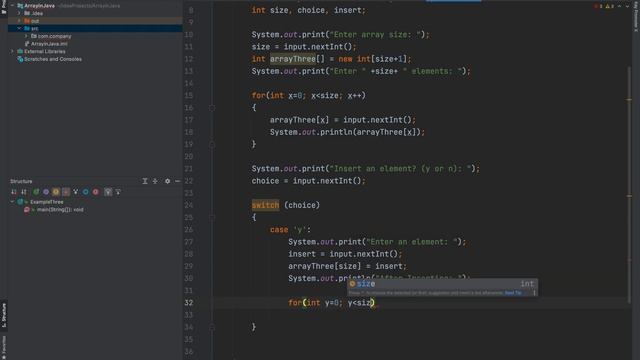Go to next highlighted error arrow
640x360 pixels.
pos(627,6)
